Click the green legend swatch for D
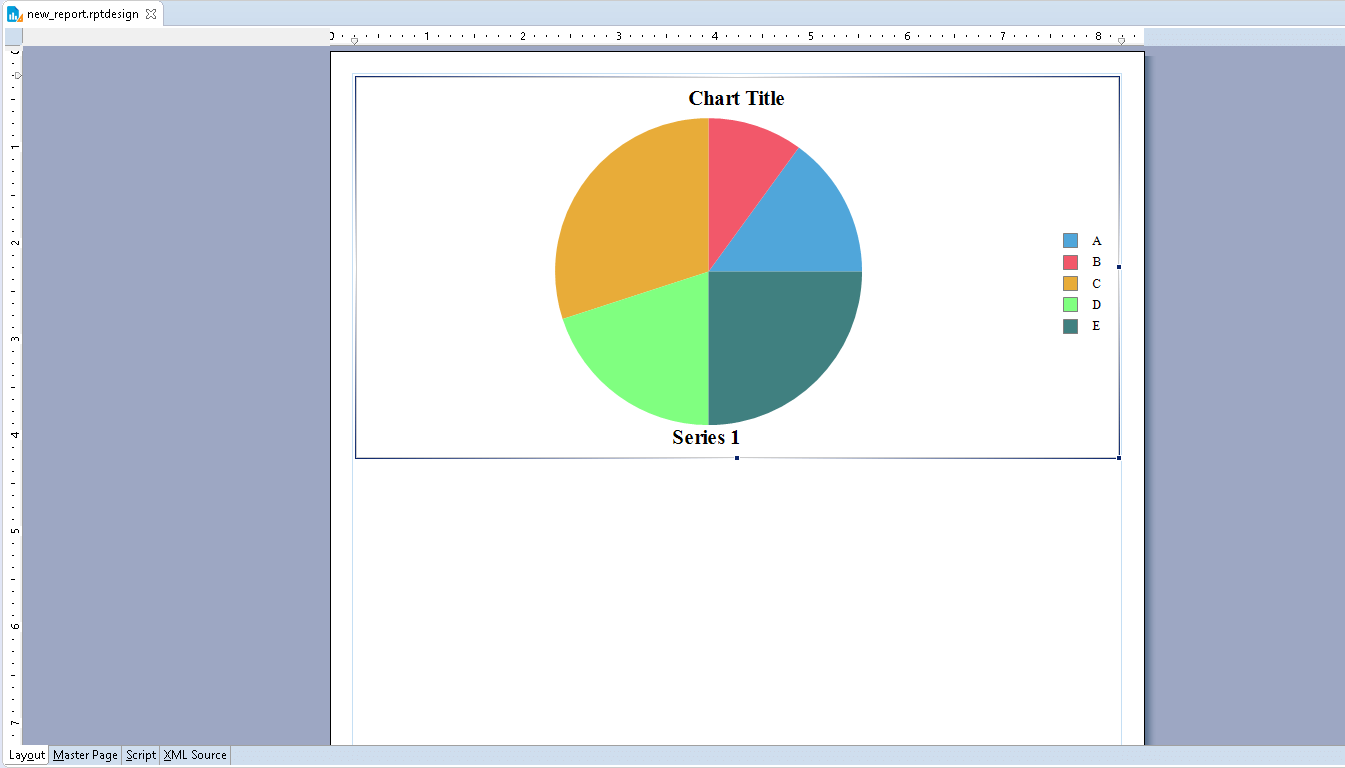 click(1070, 304)
